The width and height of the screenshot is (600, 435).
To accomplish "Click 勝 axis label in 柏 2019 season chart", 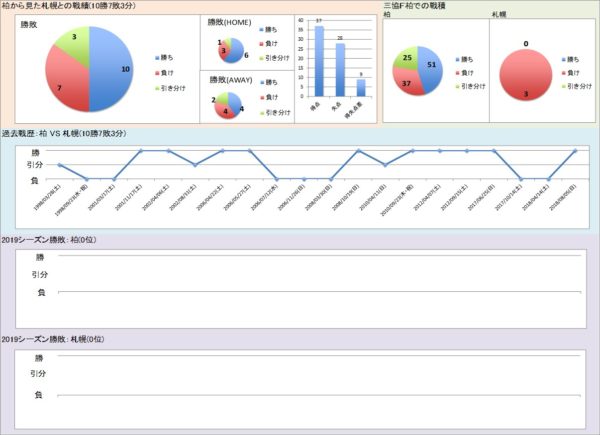I will [40, 257].
